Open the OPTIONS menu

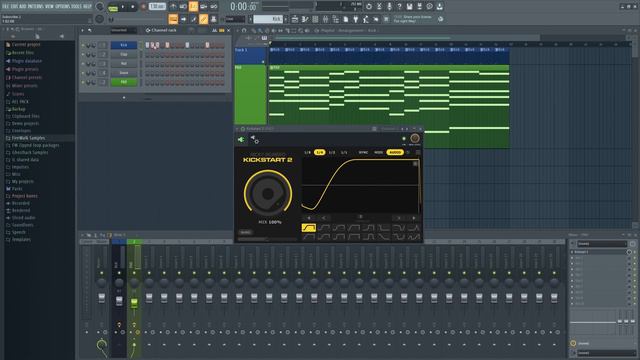click(62, 7)
